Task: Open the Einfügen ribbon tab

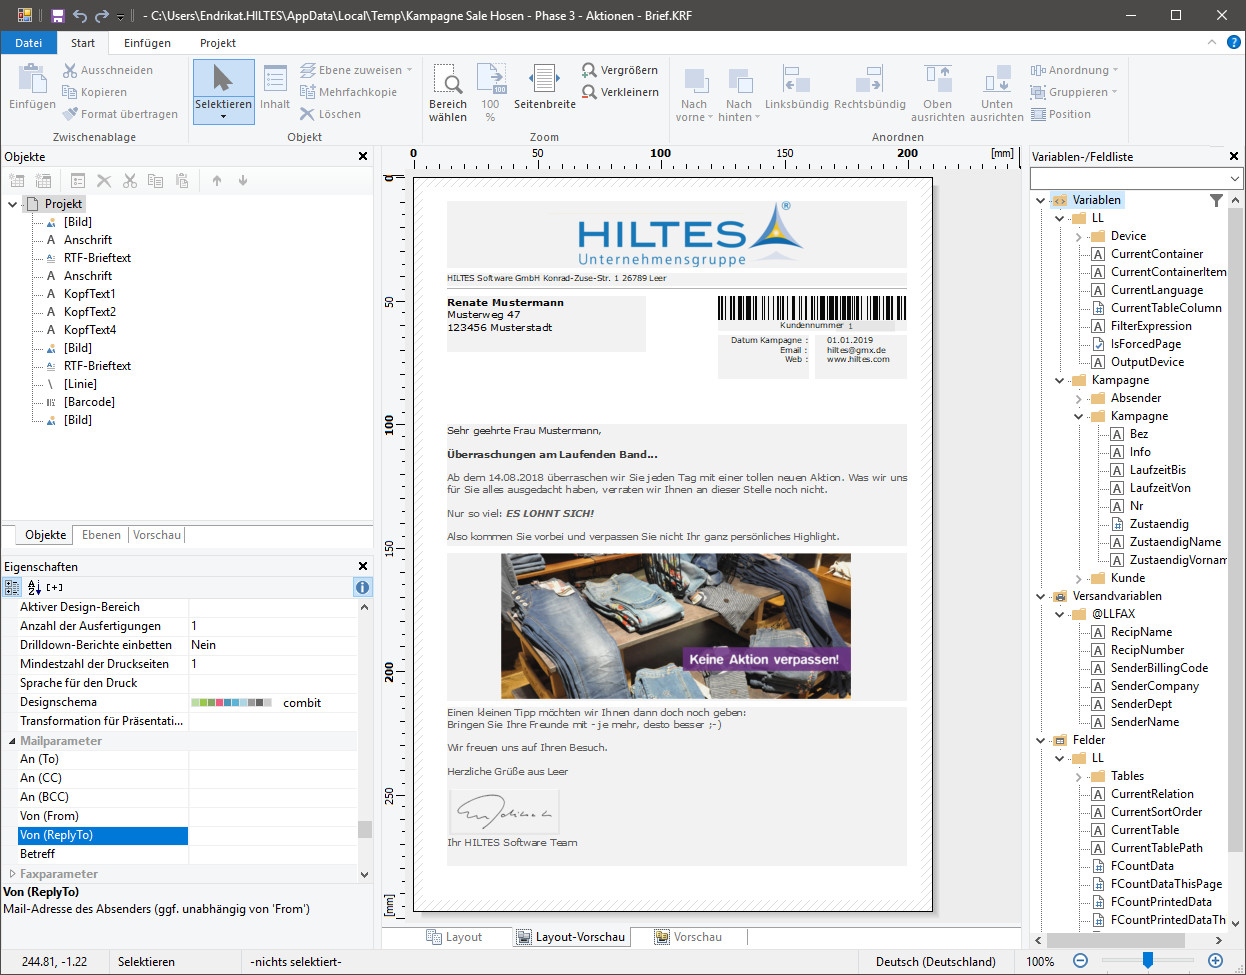Action: click(147, 43)
